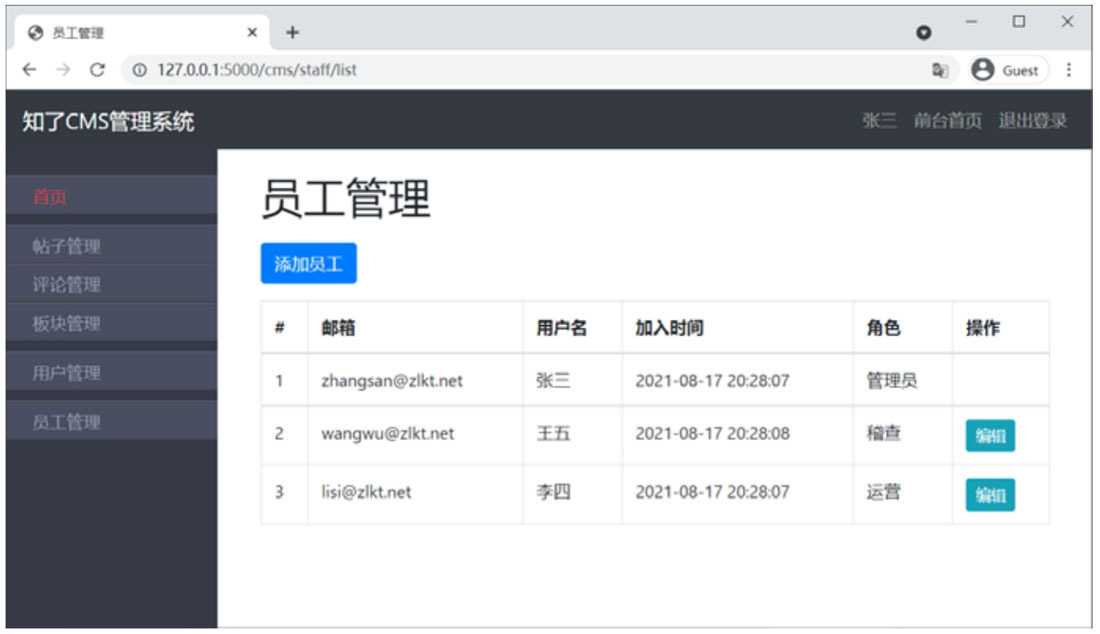
Task: Click the site information icon in address bar
Action: 140,70
